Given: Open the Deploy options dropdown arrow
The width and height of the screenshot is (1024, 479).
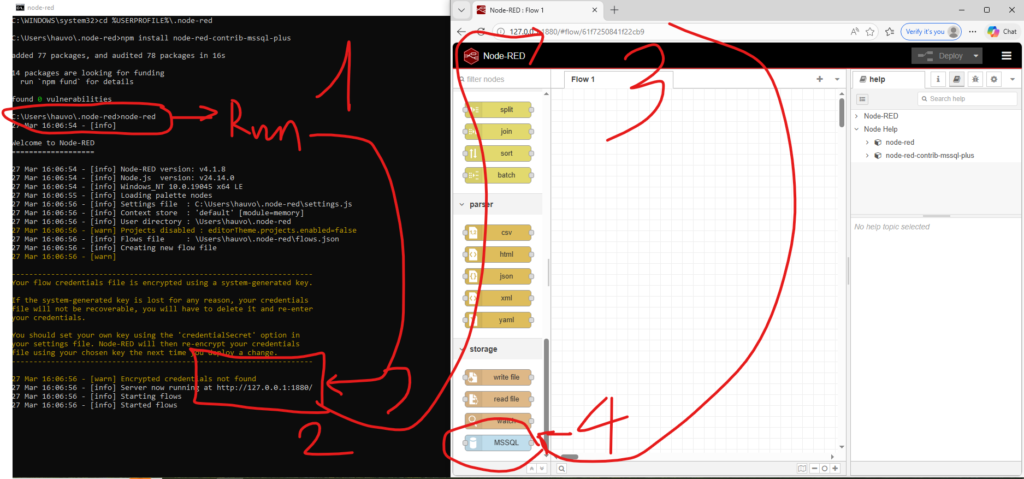Looking at the screenshot, I should pyautogui.click(x=976, y=56).
